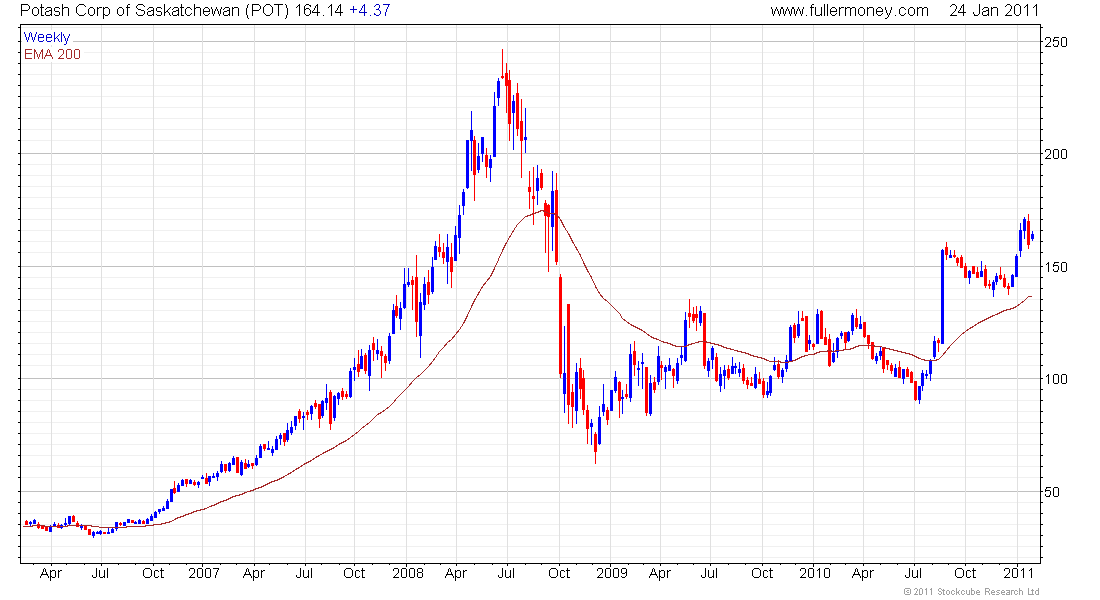Viewport: 1100px width, 600px height.
Task: Click the 200 price axis label
Action: 1056,154
